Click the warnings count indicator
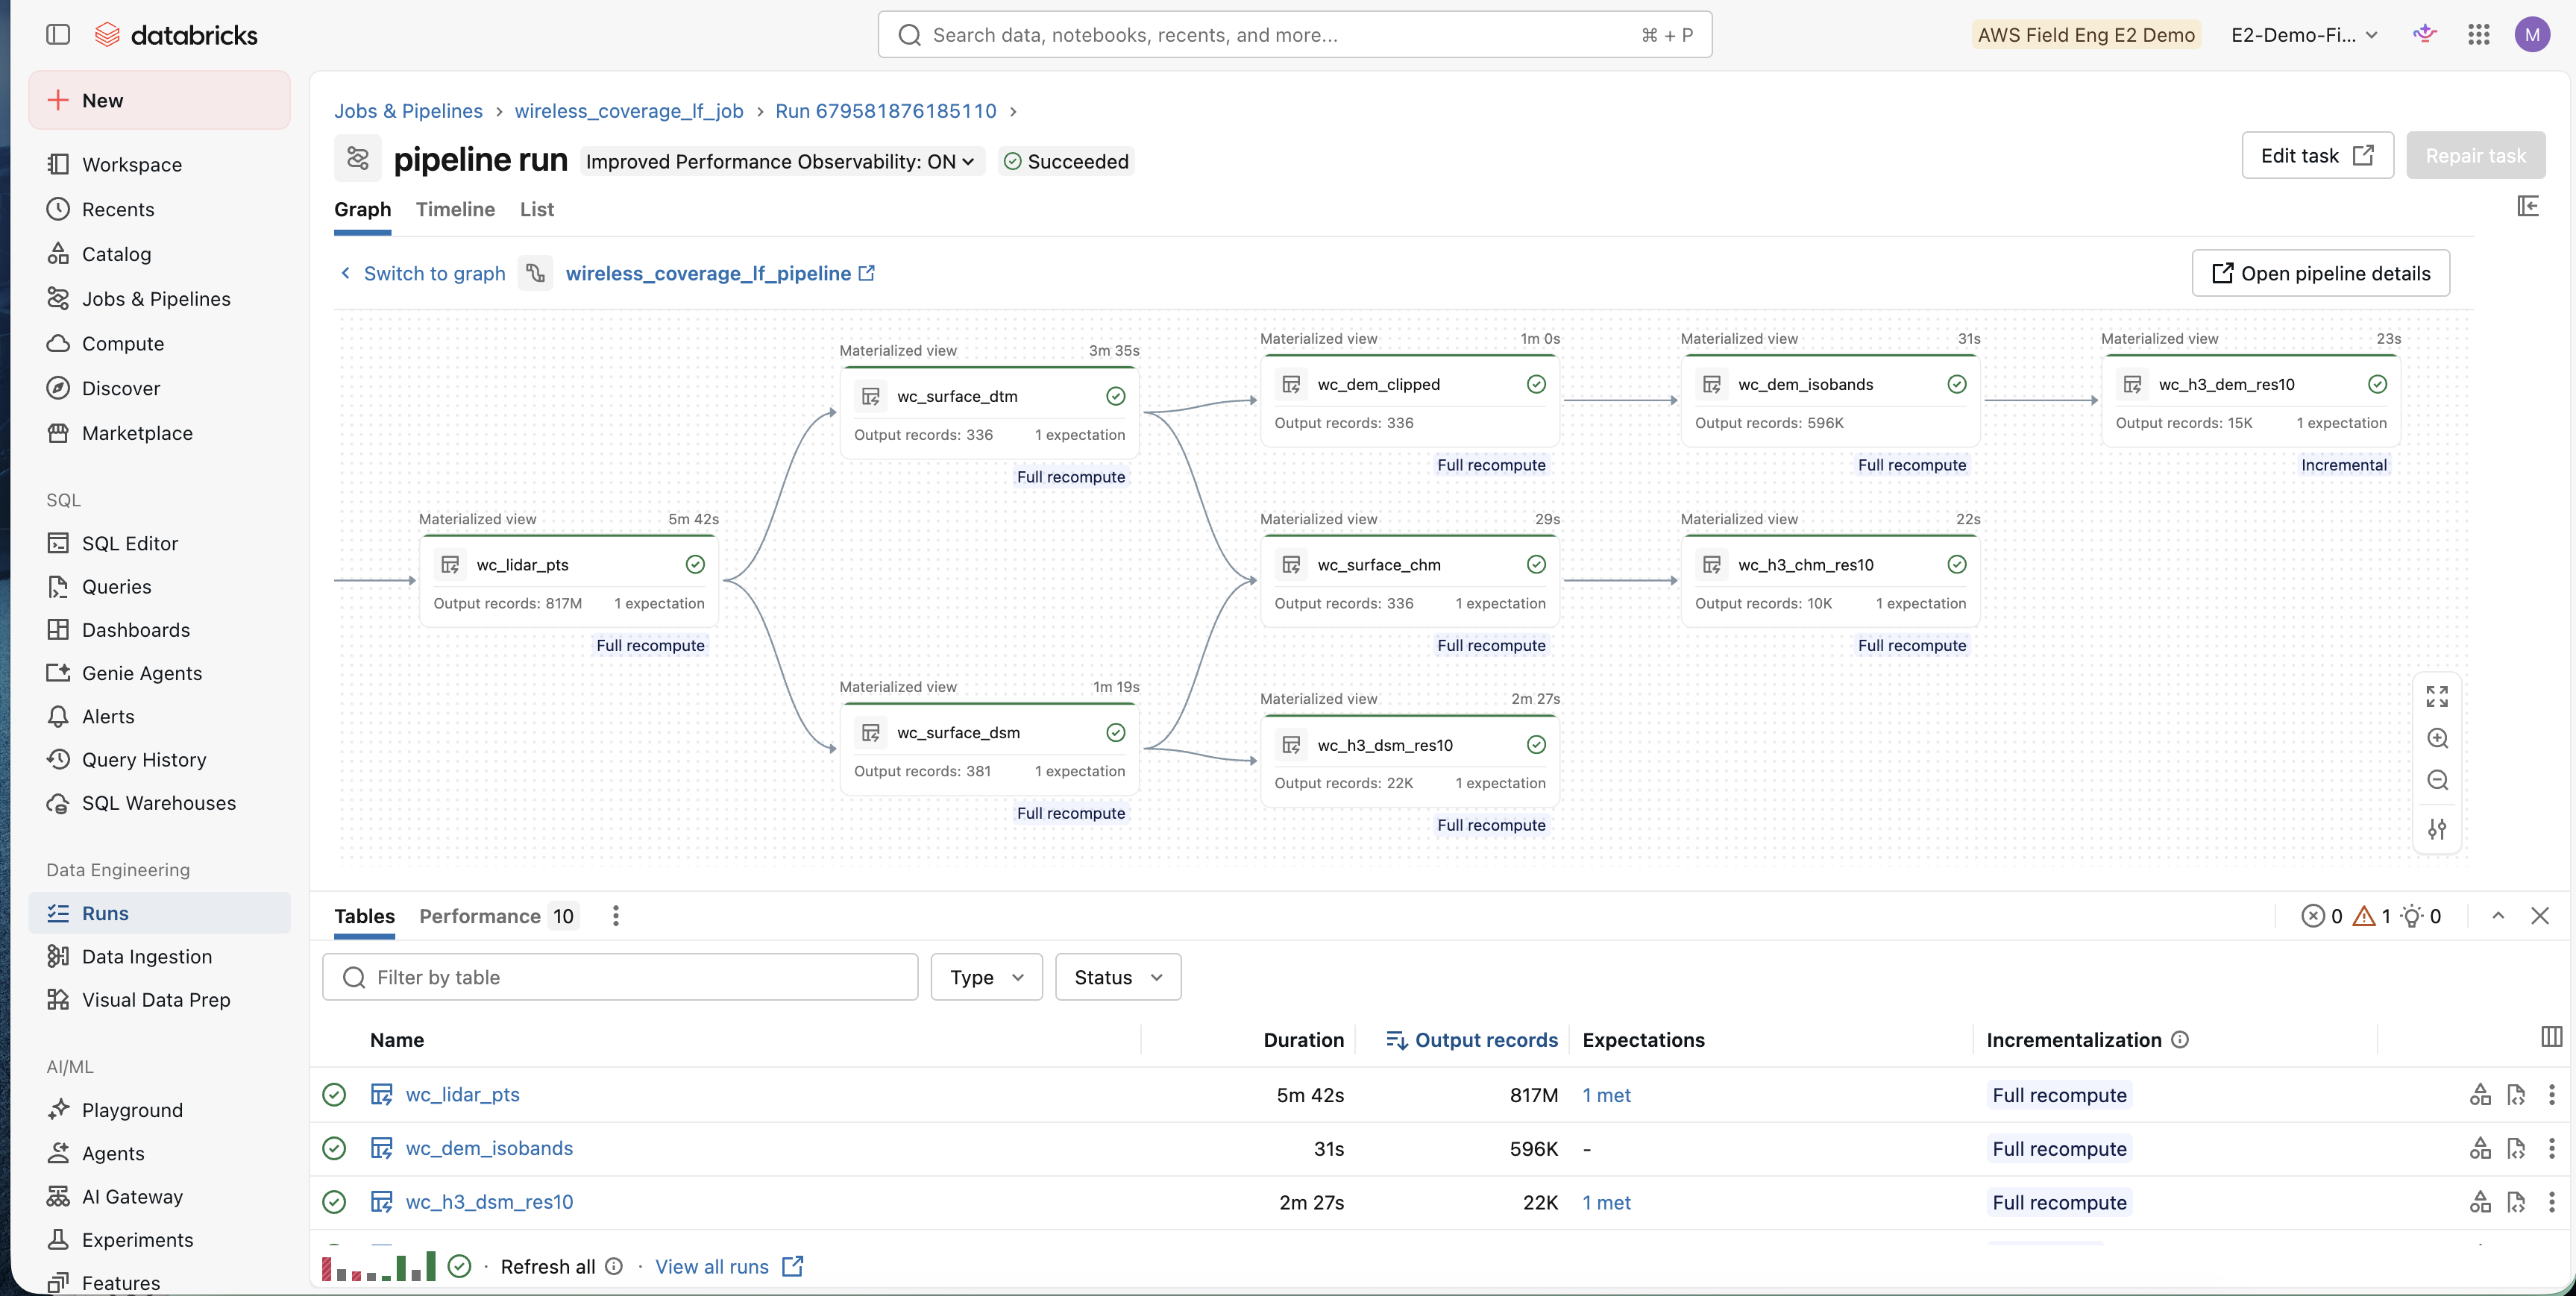The height and width of the screenshot is (1296, 2576). click(x=2372, y=916)
